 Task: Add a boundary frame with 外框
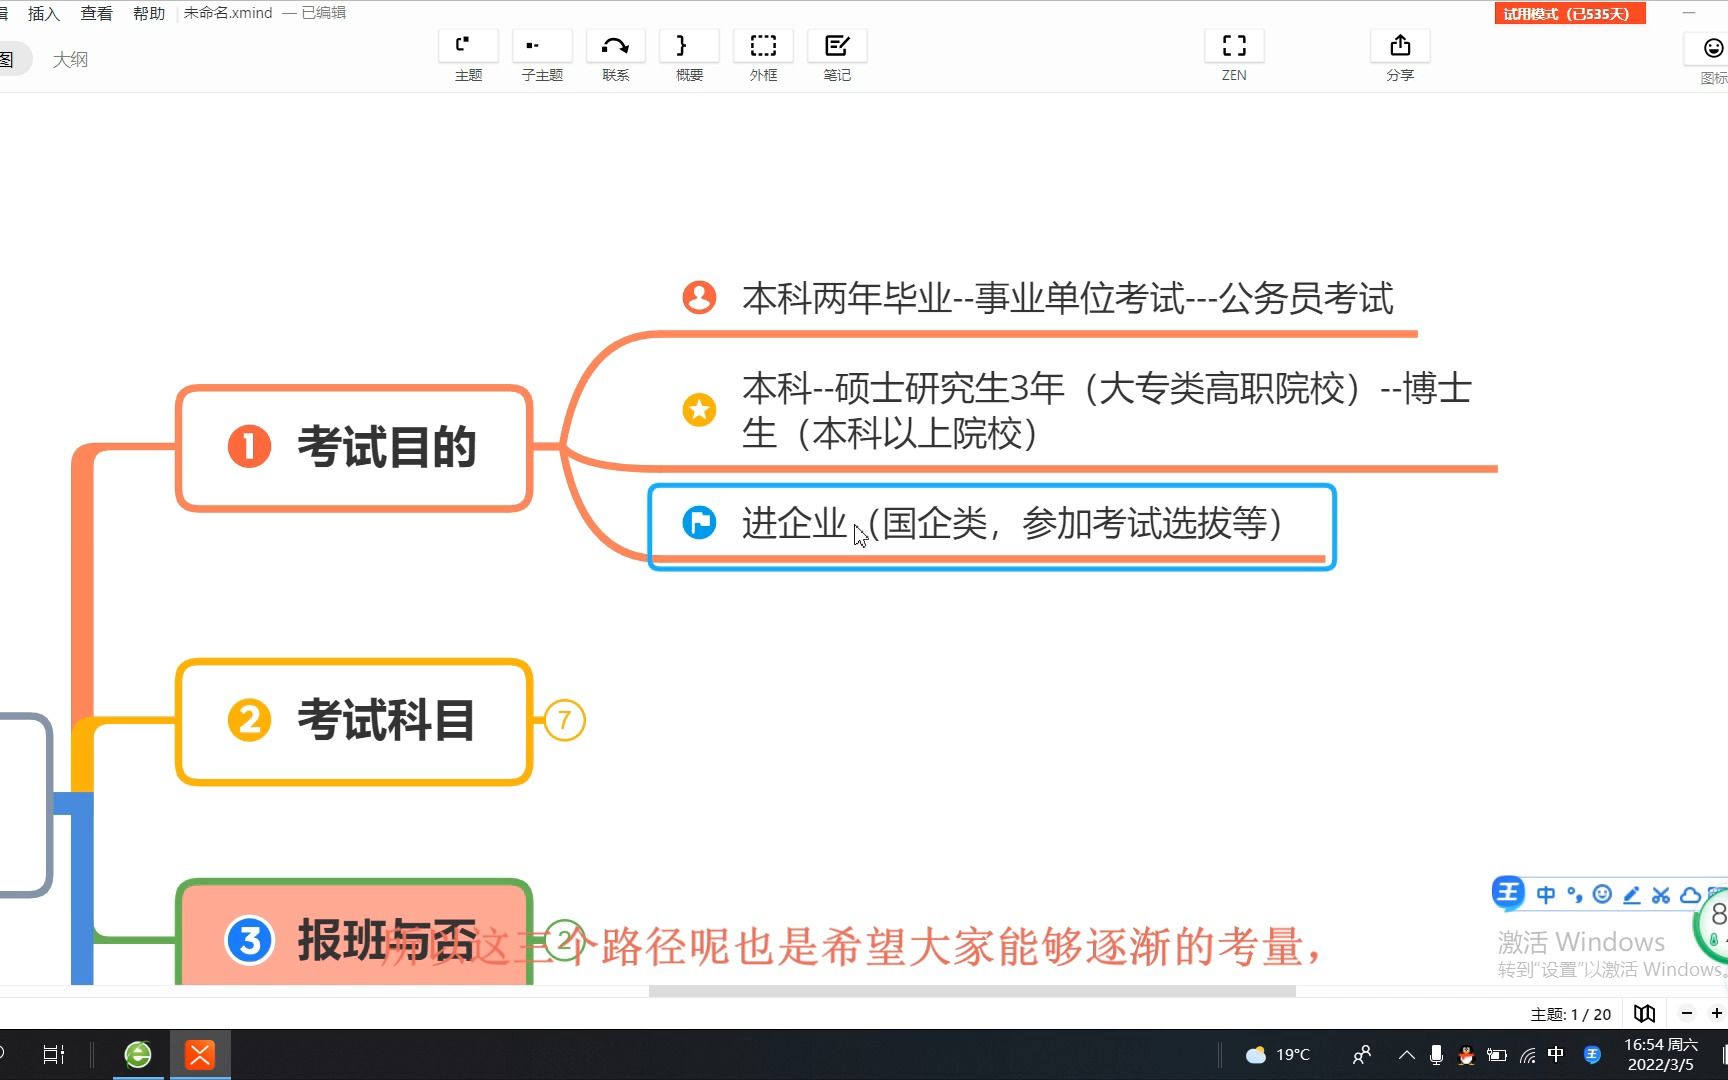coord(763,57)
